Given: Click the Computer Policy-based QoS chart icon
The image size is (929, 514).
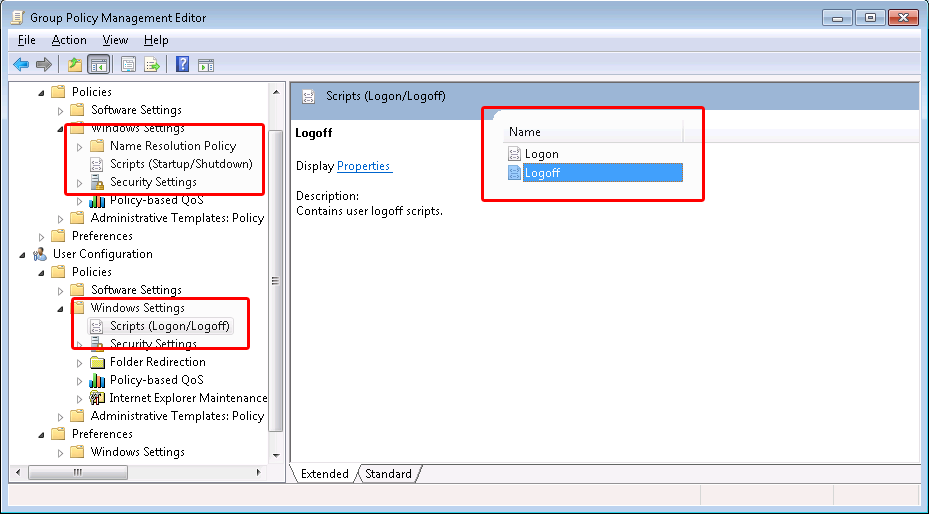Looking at the screenshot, I should pos(97,201).
